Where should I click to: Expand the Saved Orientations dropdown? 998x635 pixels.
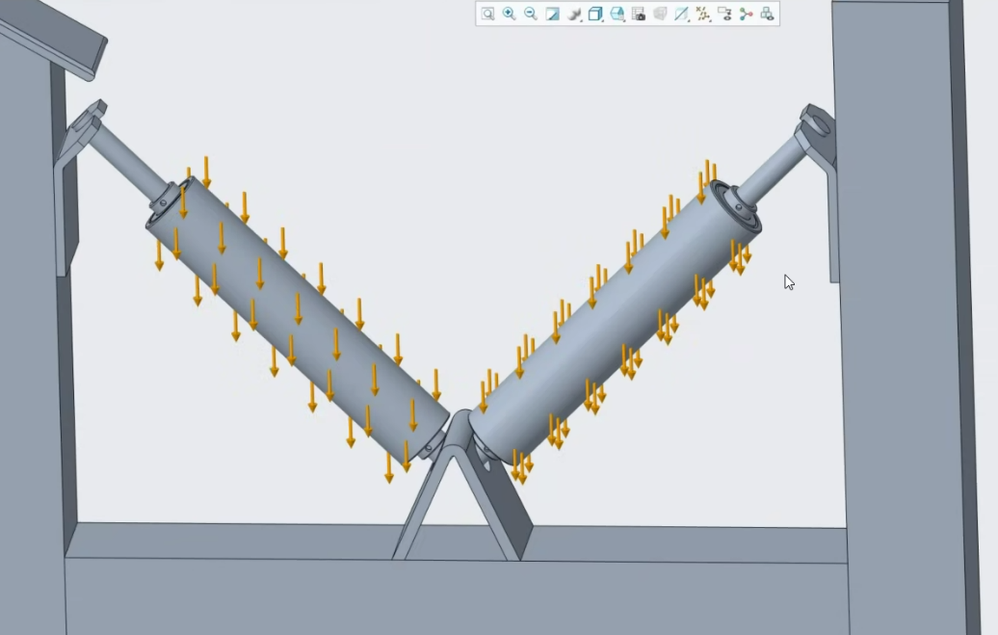pos(617,14)
